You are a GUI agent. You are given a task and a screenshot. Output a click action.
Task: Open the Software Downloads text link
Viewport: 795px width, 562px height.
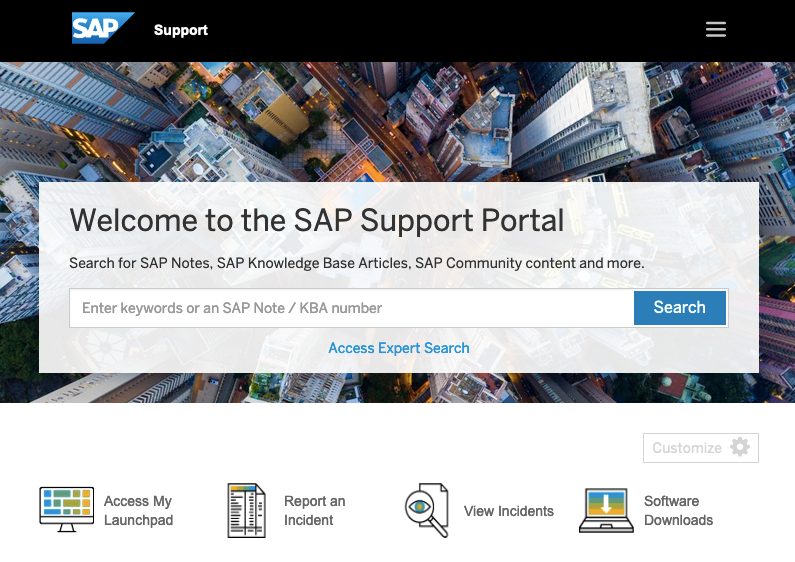(x=678, y=510)
